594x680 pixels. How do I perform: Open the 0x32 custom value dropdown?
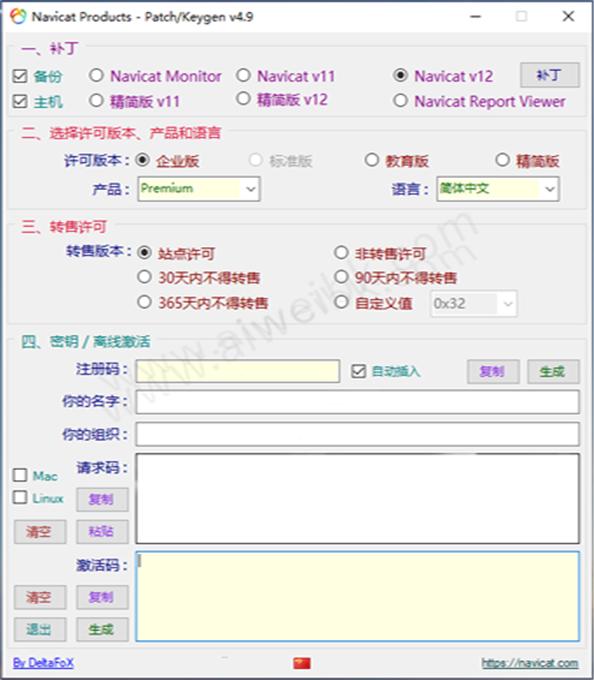473,303
